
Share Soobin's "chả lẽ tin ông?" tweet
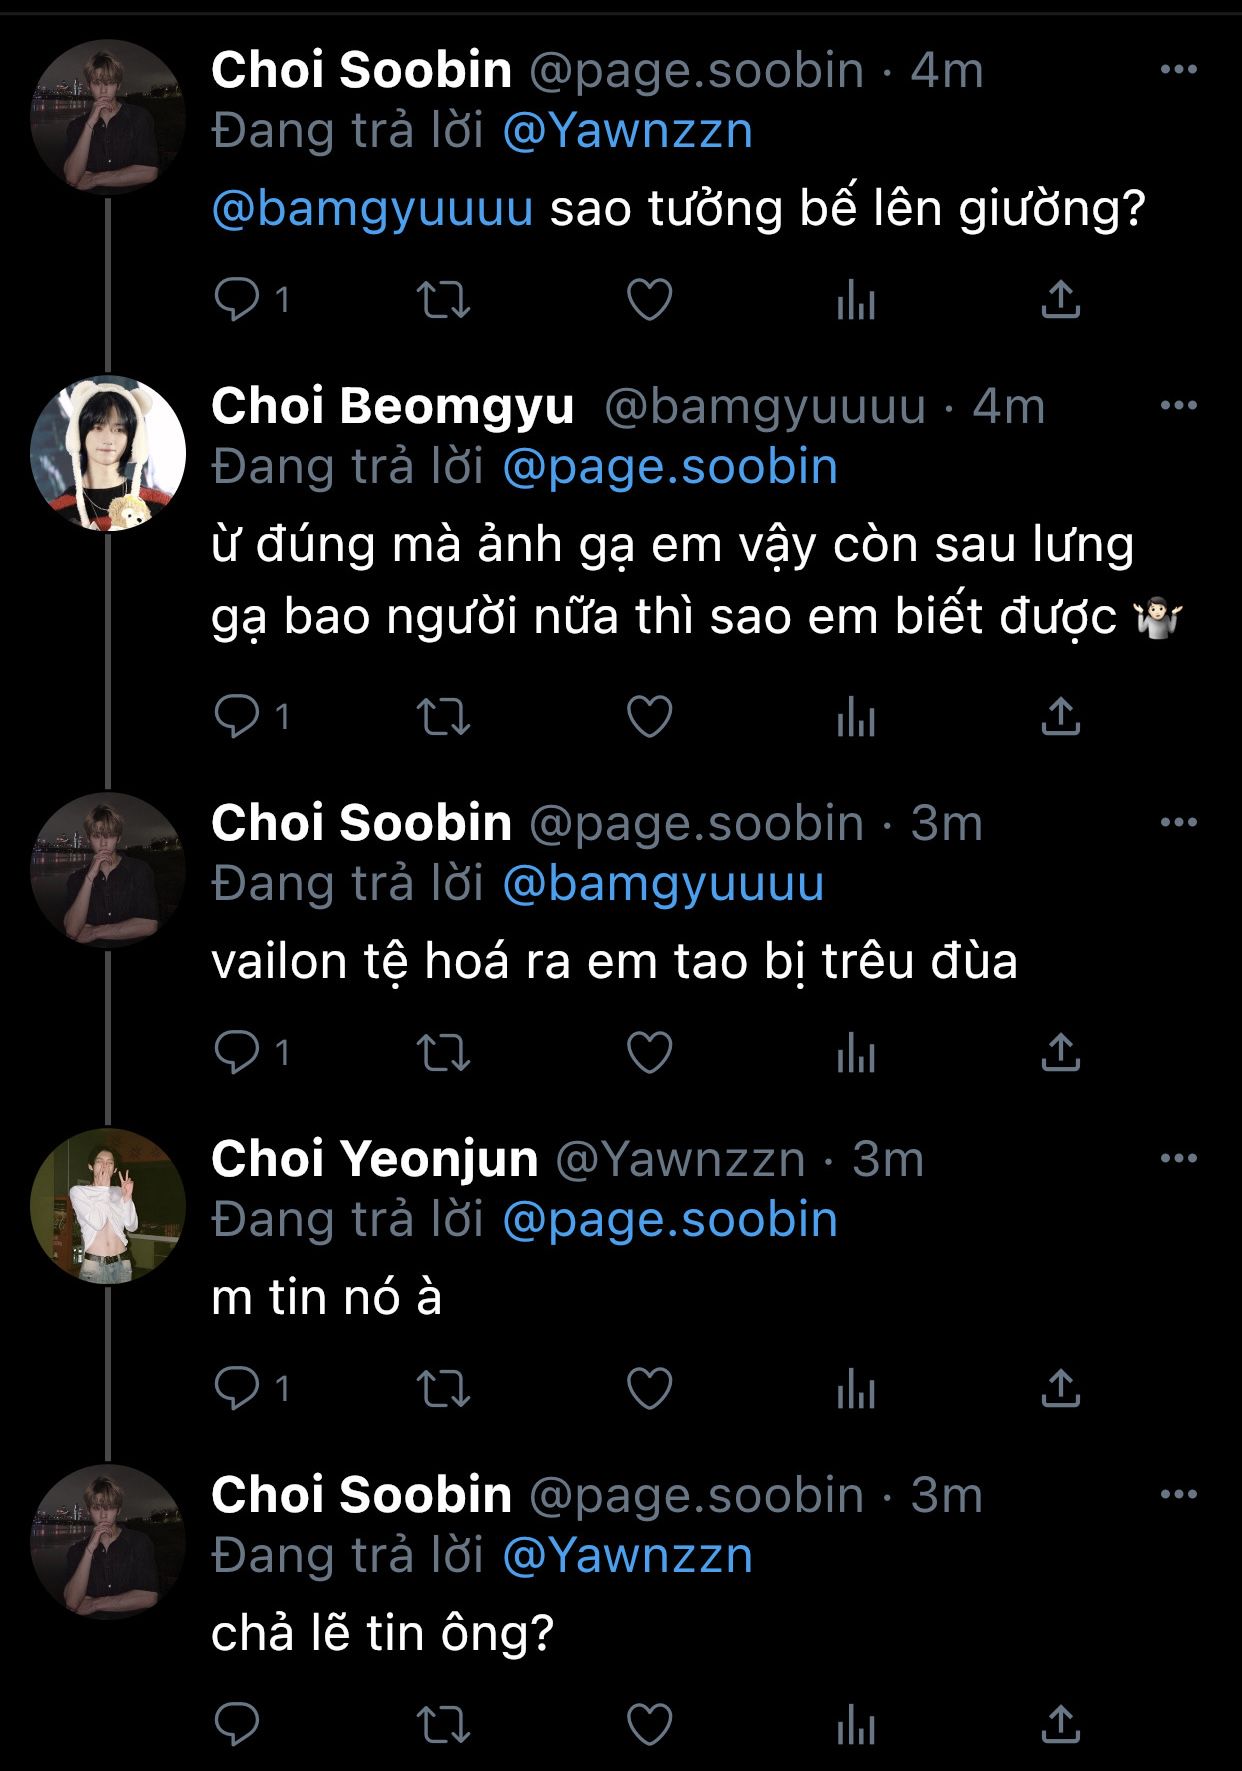coord(1061,1724)
